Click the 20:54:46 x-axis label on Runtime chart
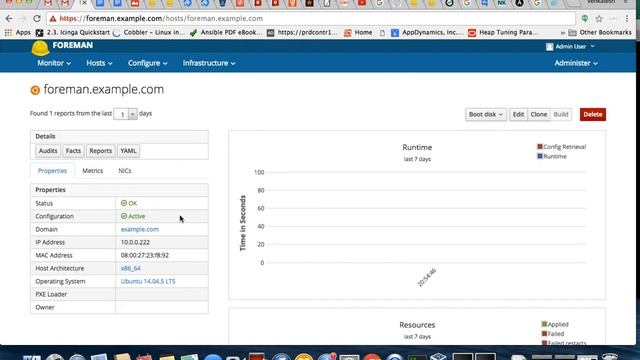Screen dimensions: 640x360 (427, 278)
